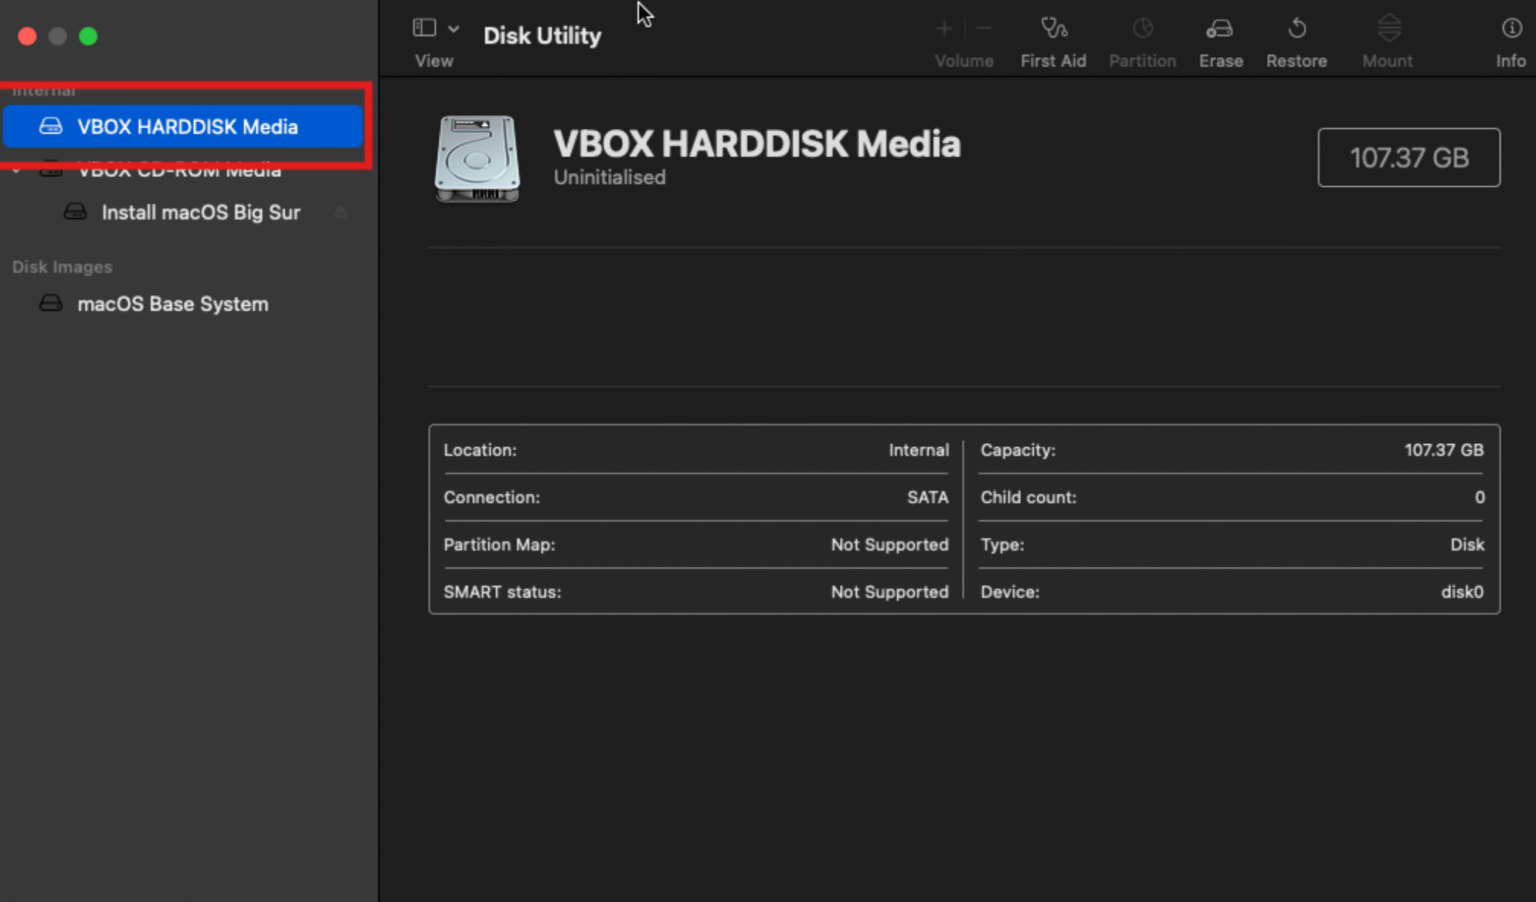
Task: Select Install macOS Big Sur volume
Action: pos(200,213)
